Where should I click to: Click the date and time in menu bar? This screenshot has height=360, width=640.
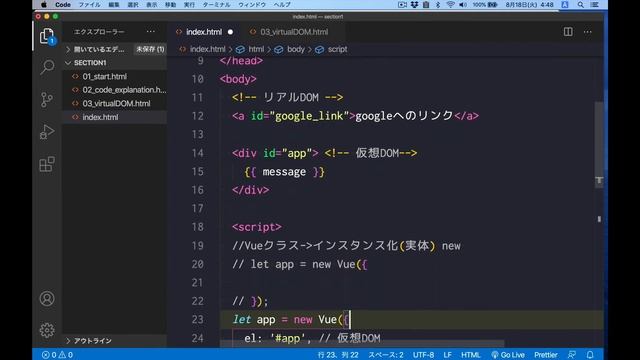pyautogui.click(x=529, y=5)
